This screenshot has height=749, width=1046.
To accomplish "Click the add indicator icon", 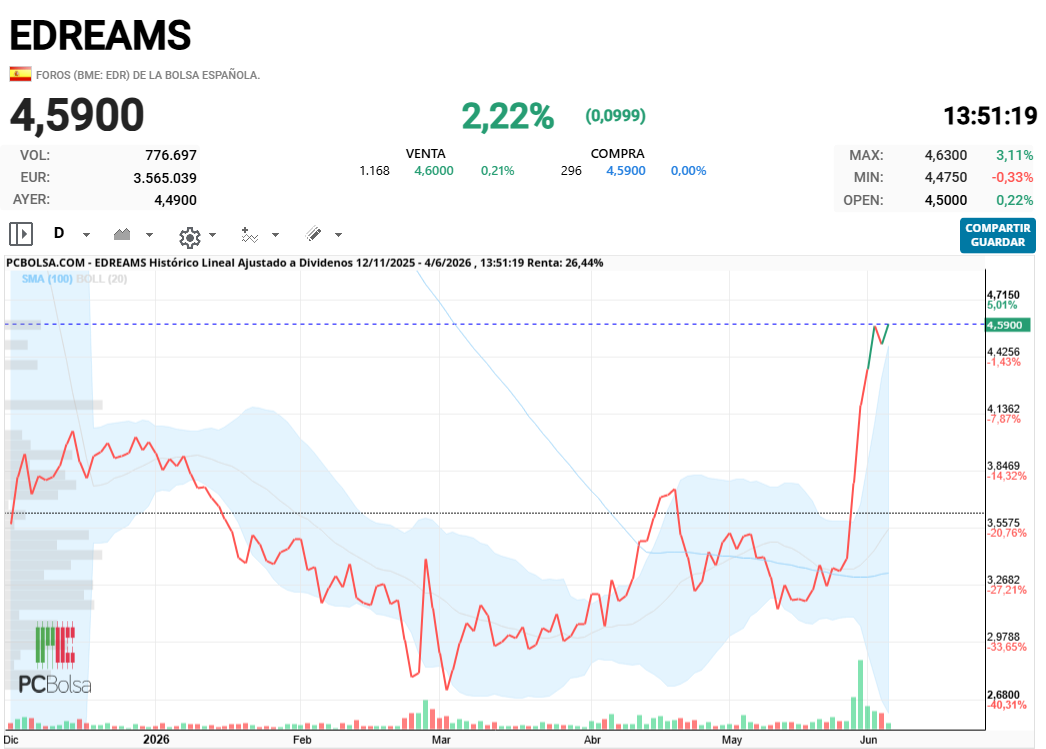I will [x=249, y=235].
